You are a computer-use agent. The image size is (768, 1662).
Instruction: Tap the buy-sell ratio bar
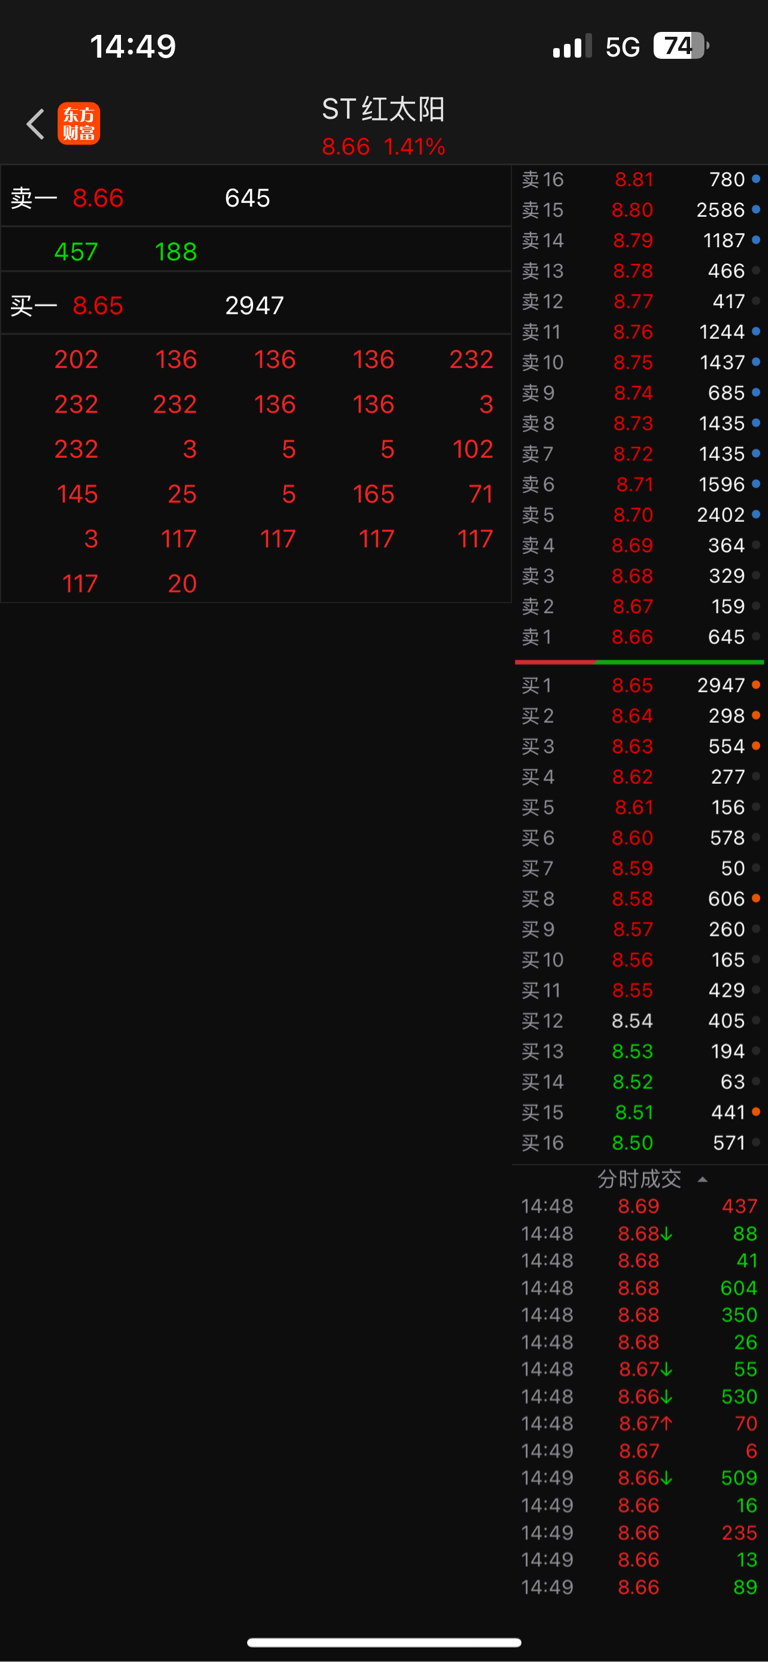coord(640,662)
